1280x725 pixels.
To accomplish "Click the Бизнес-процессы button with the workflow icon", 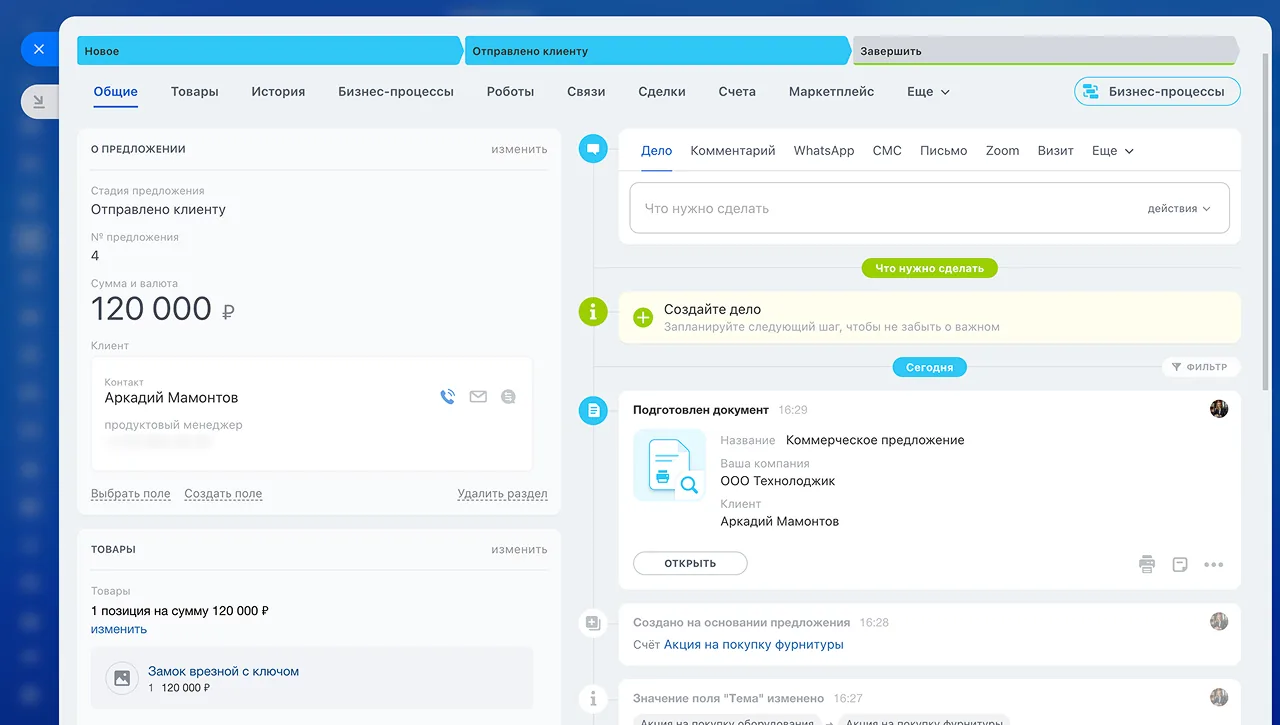I will [x=1157, y=91].
